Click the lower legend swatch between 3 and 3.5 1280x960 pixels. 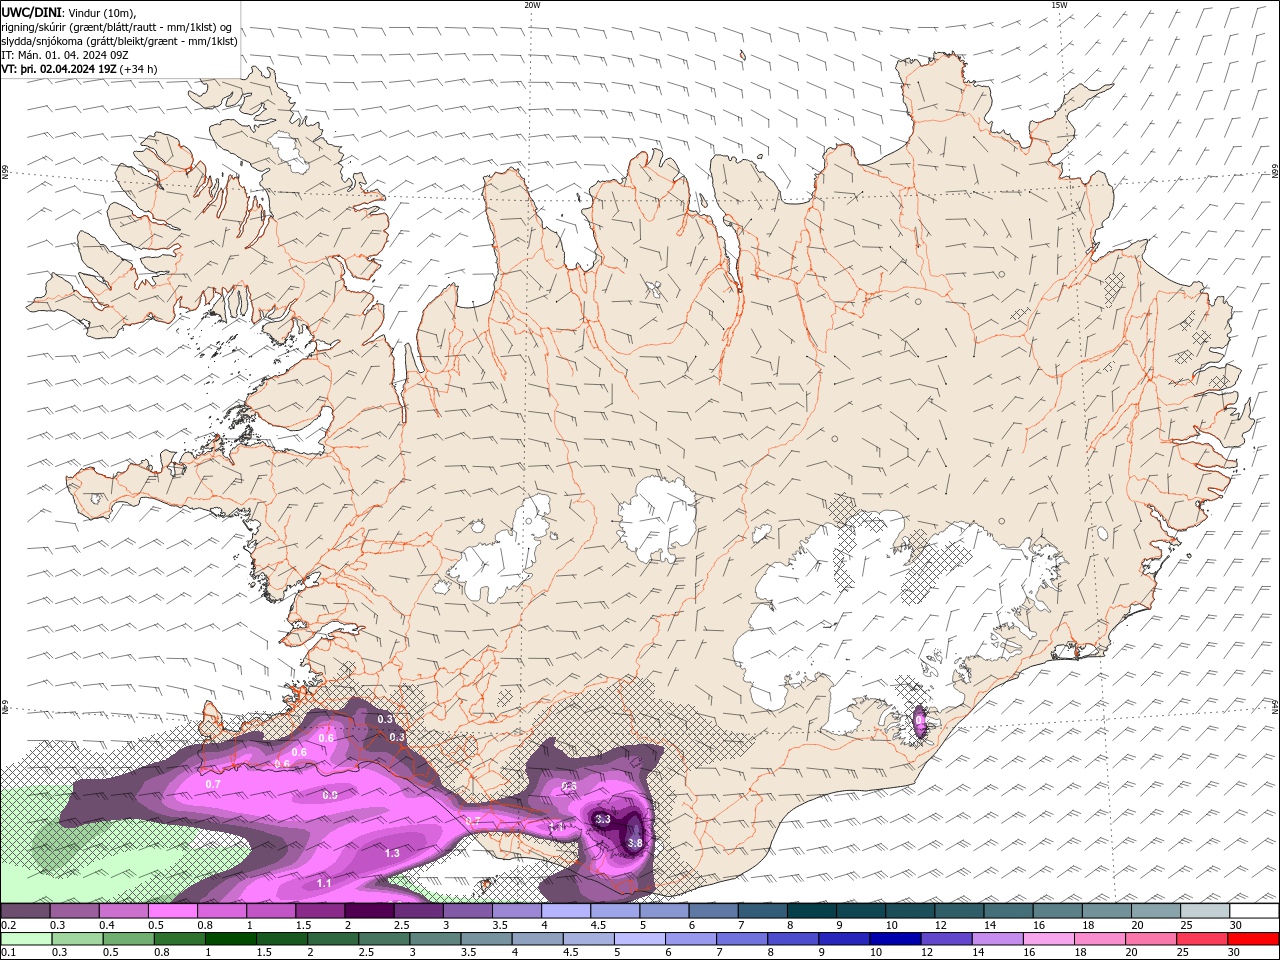click(x=434, y=939)
